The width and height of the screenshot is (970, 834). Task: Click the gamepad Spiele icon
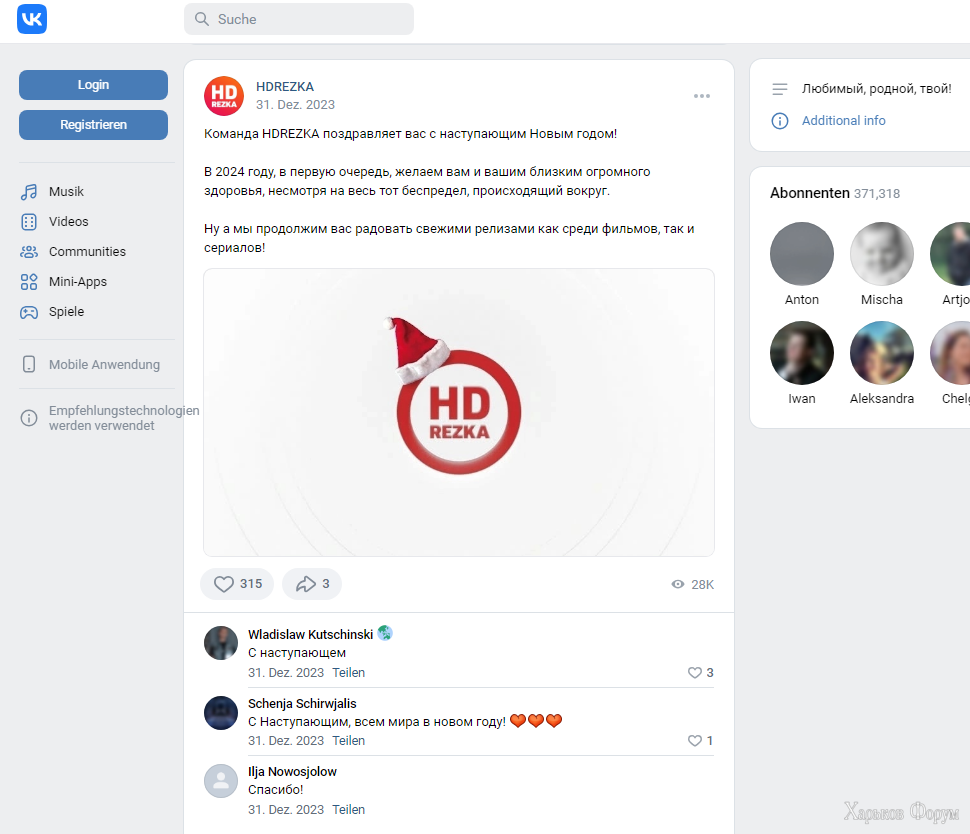pos(29,312)
